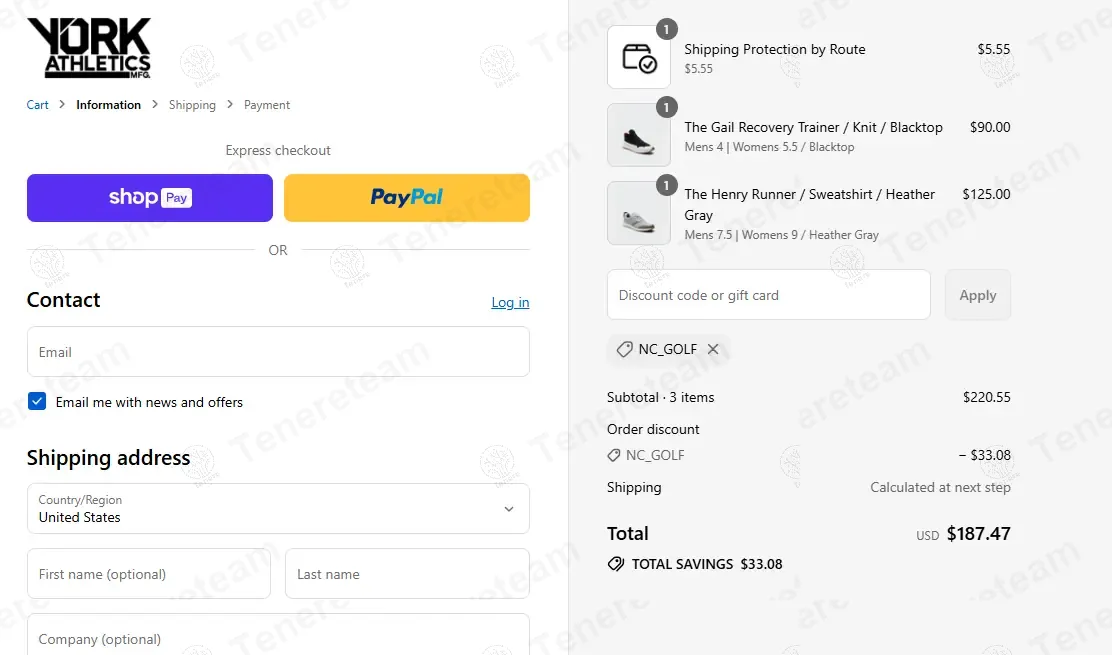Click the Shipping Protection package icon

pos(639,57)
